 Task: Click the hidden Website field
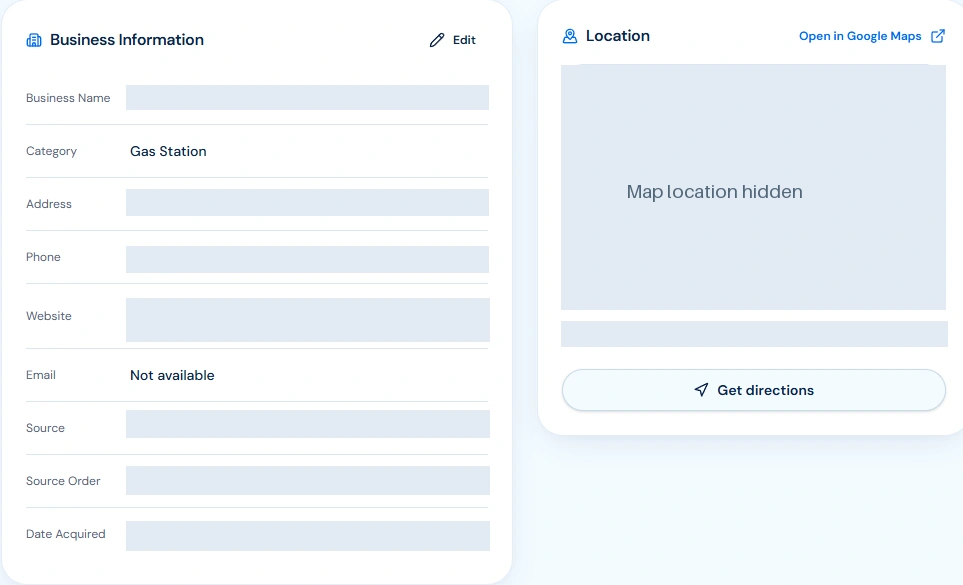(308, 320)
